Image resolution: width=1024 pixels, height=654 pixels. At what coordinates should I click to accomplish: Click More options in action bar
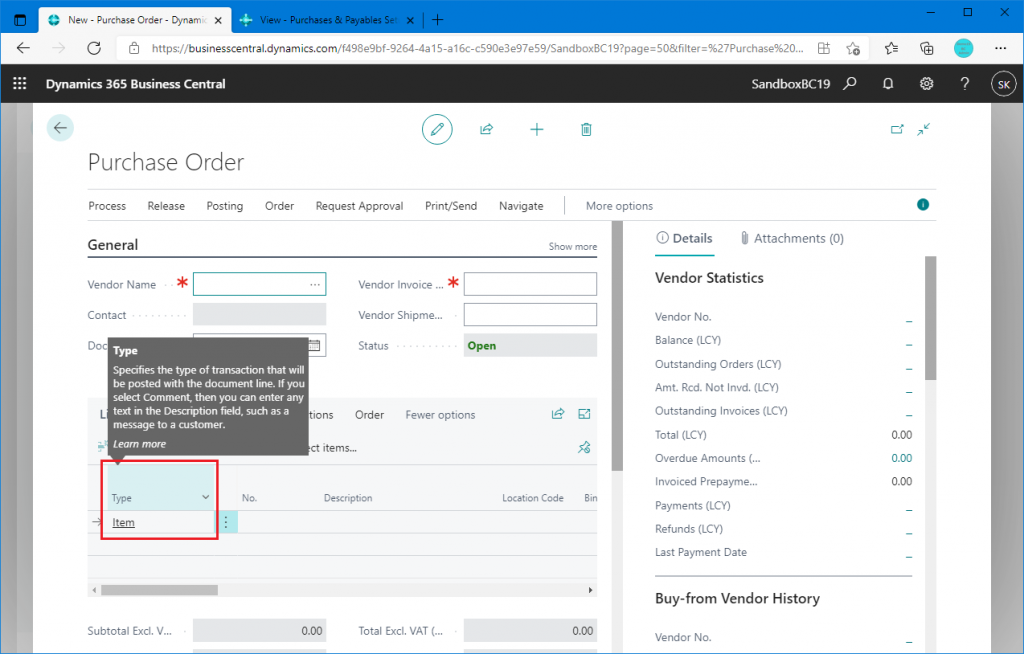619,206
